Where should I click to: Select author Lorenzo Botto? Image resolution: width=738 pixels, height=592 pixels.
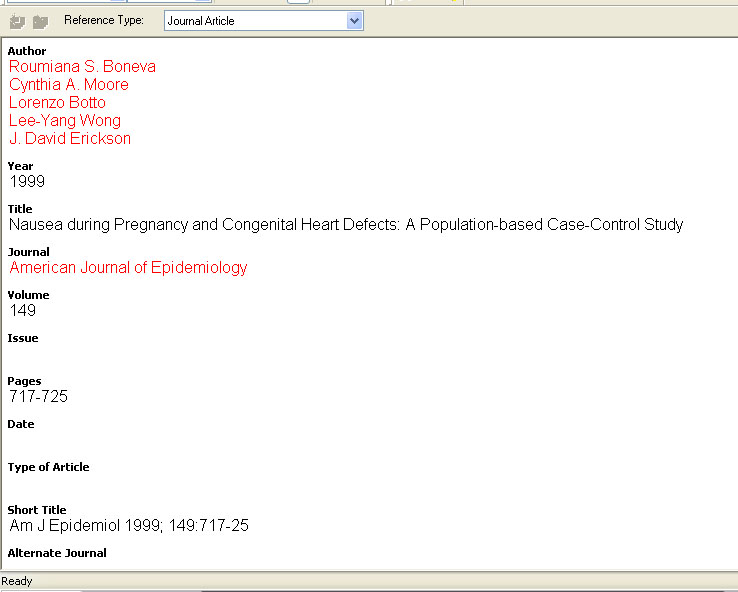point(57,103)
